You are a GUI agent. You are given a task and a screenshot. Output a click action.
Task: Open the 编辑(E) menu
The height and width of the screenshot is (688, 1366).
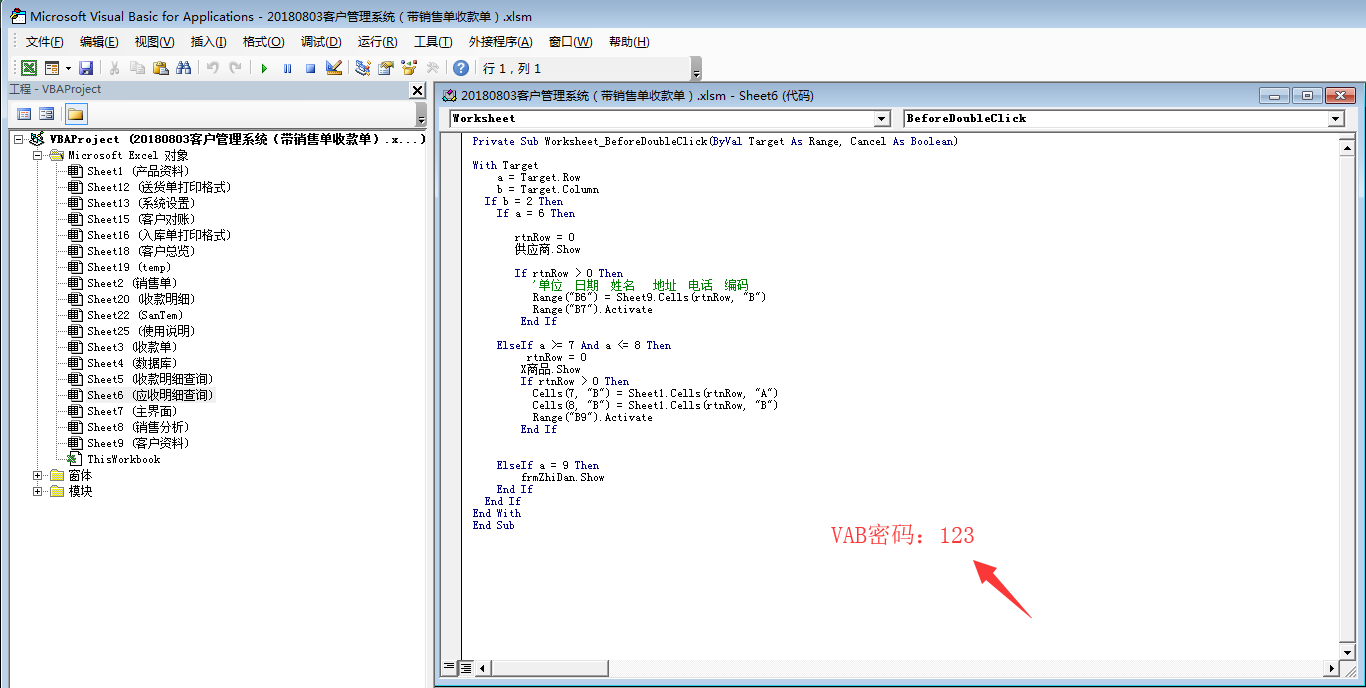pyautogui.click(x=99, y=42)
